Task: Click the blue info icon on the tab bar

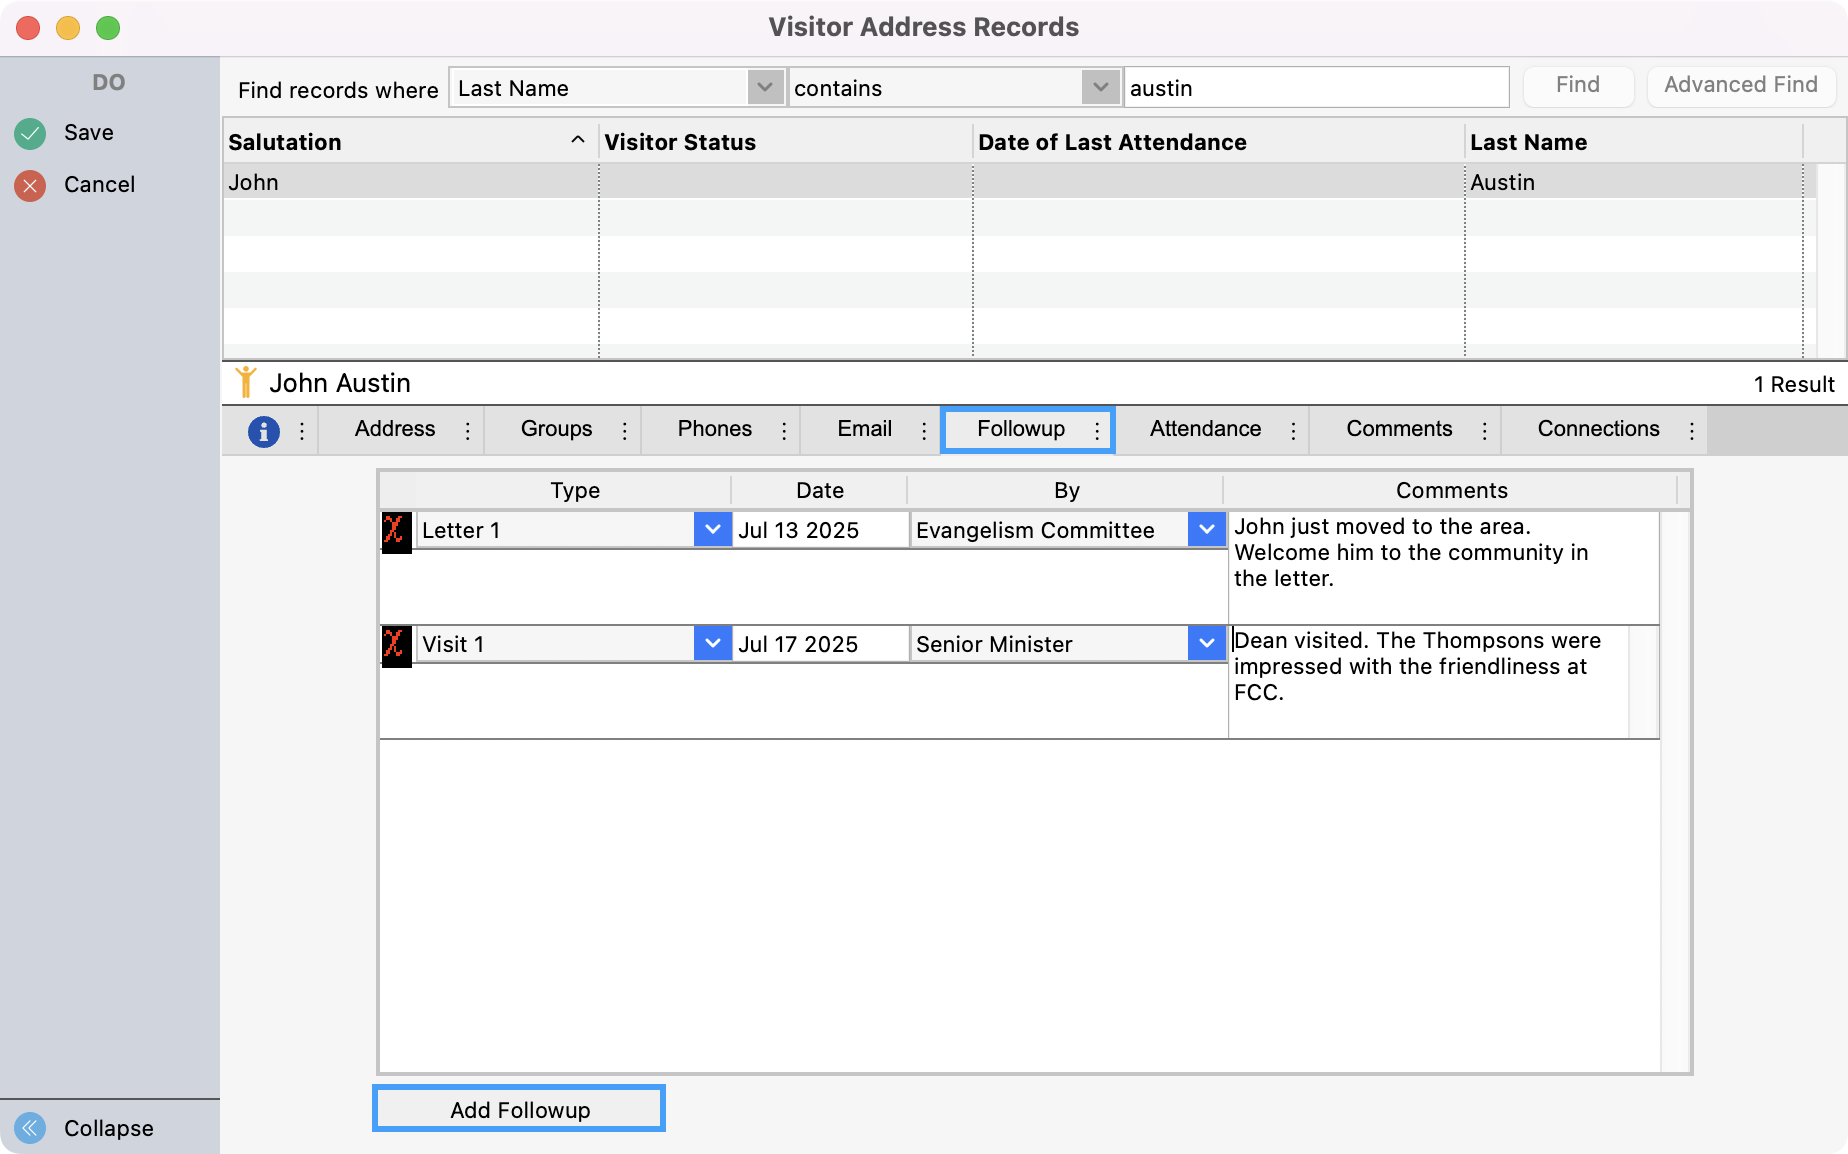Action: (263, 430)
